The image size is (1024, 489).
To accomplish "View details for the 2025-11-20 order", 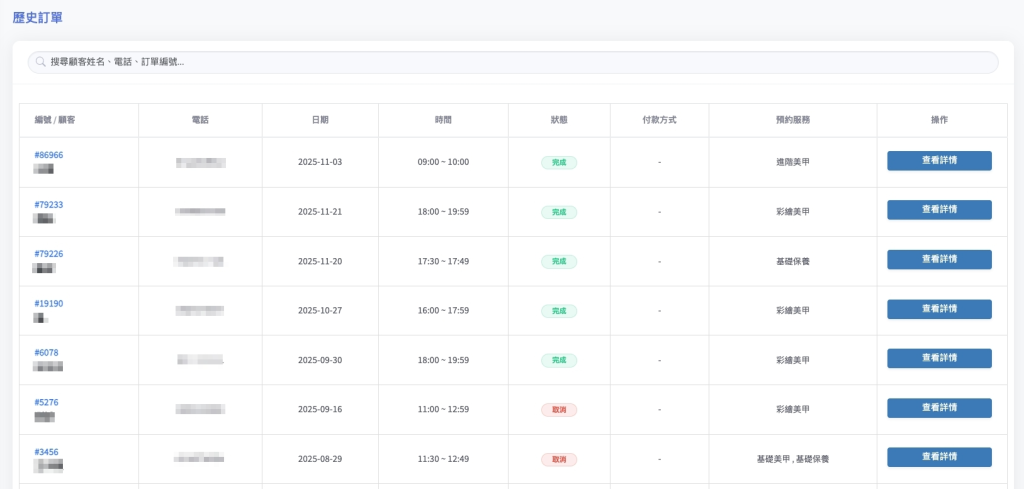I will click(939, 260).
